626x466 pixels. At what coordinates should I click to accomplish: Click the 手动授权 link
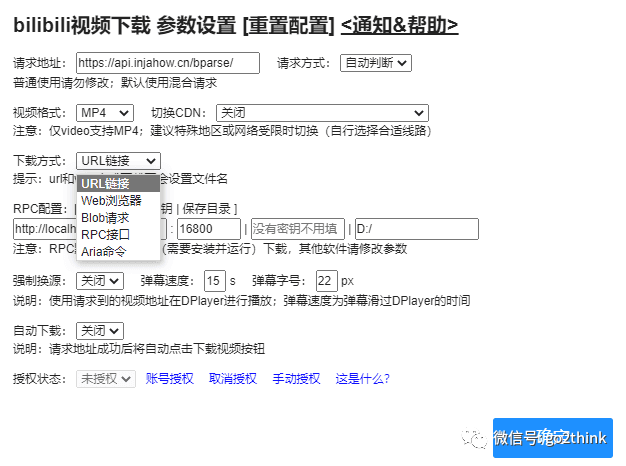(x=296, y=379)
